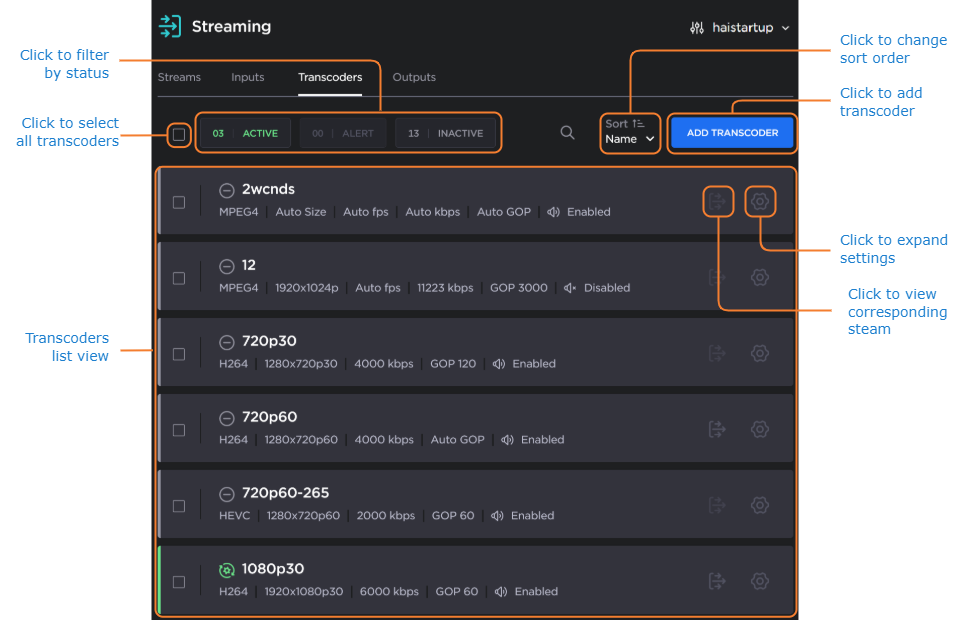Click the search magnifier icon
This screenshot has width=969, height=620.
click(567, 133)
